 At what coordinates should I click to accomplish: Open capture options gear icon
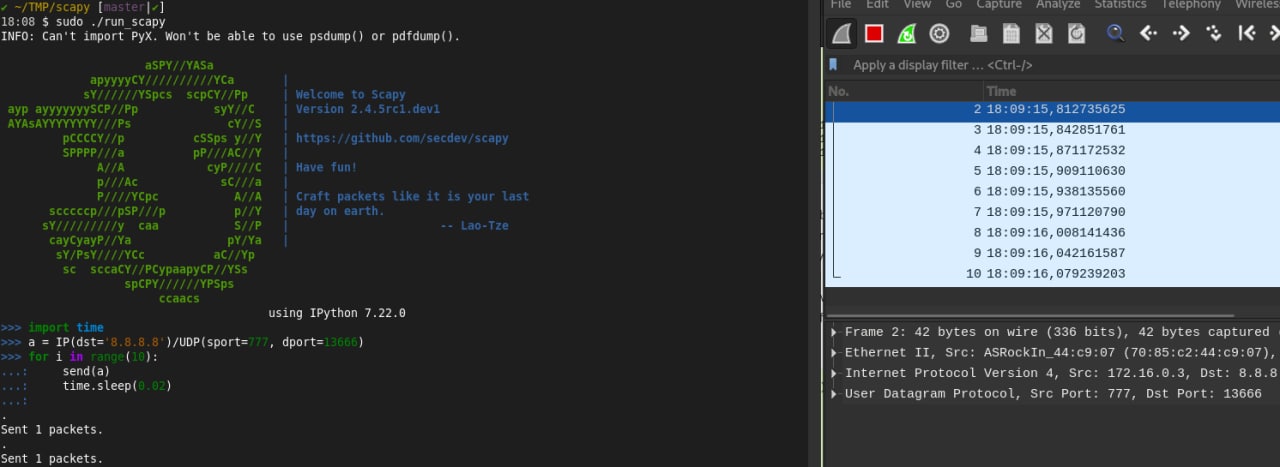[939, 33]
